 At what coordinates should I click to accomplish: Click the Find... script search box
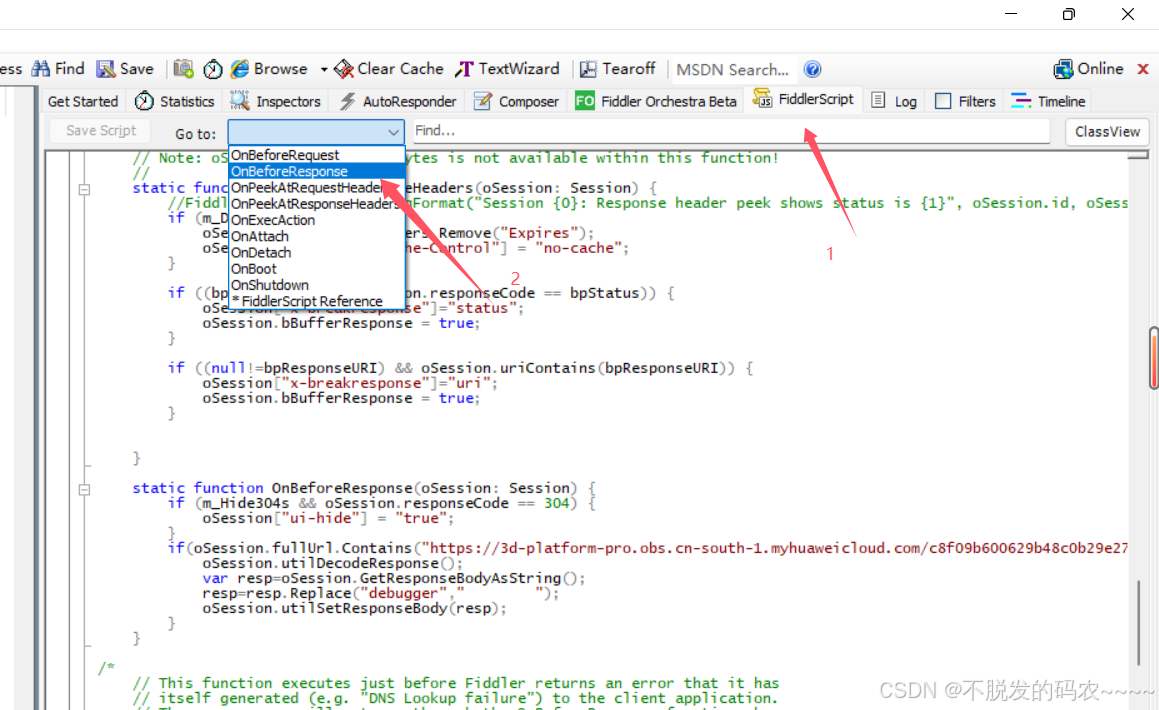(730, 131)
